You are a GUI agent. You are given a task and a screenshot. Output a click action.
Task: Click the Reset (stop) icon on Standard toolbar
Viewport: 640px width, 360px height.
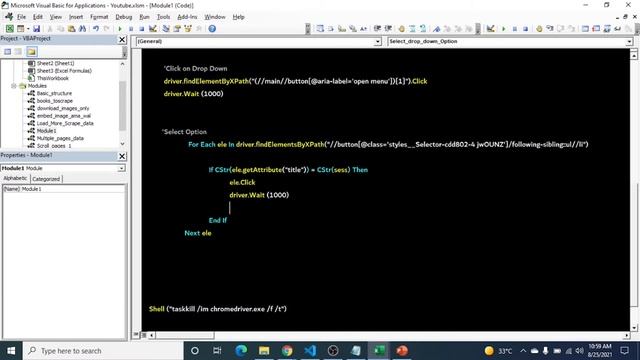tap(142, 29)
